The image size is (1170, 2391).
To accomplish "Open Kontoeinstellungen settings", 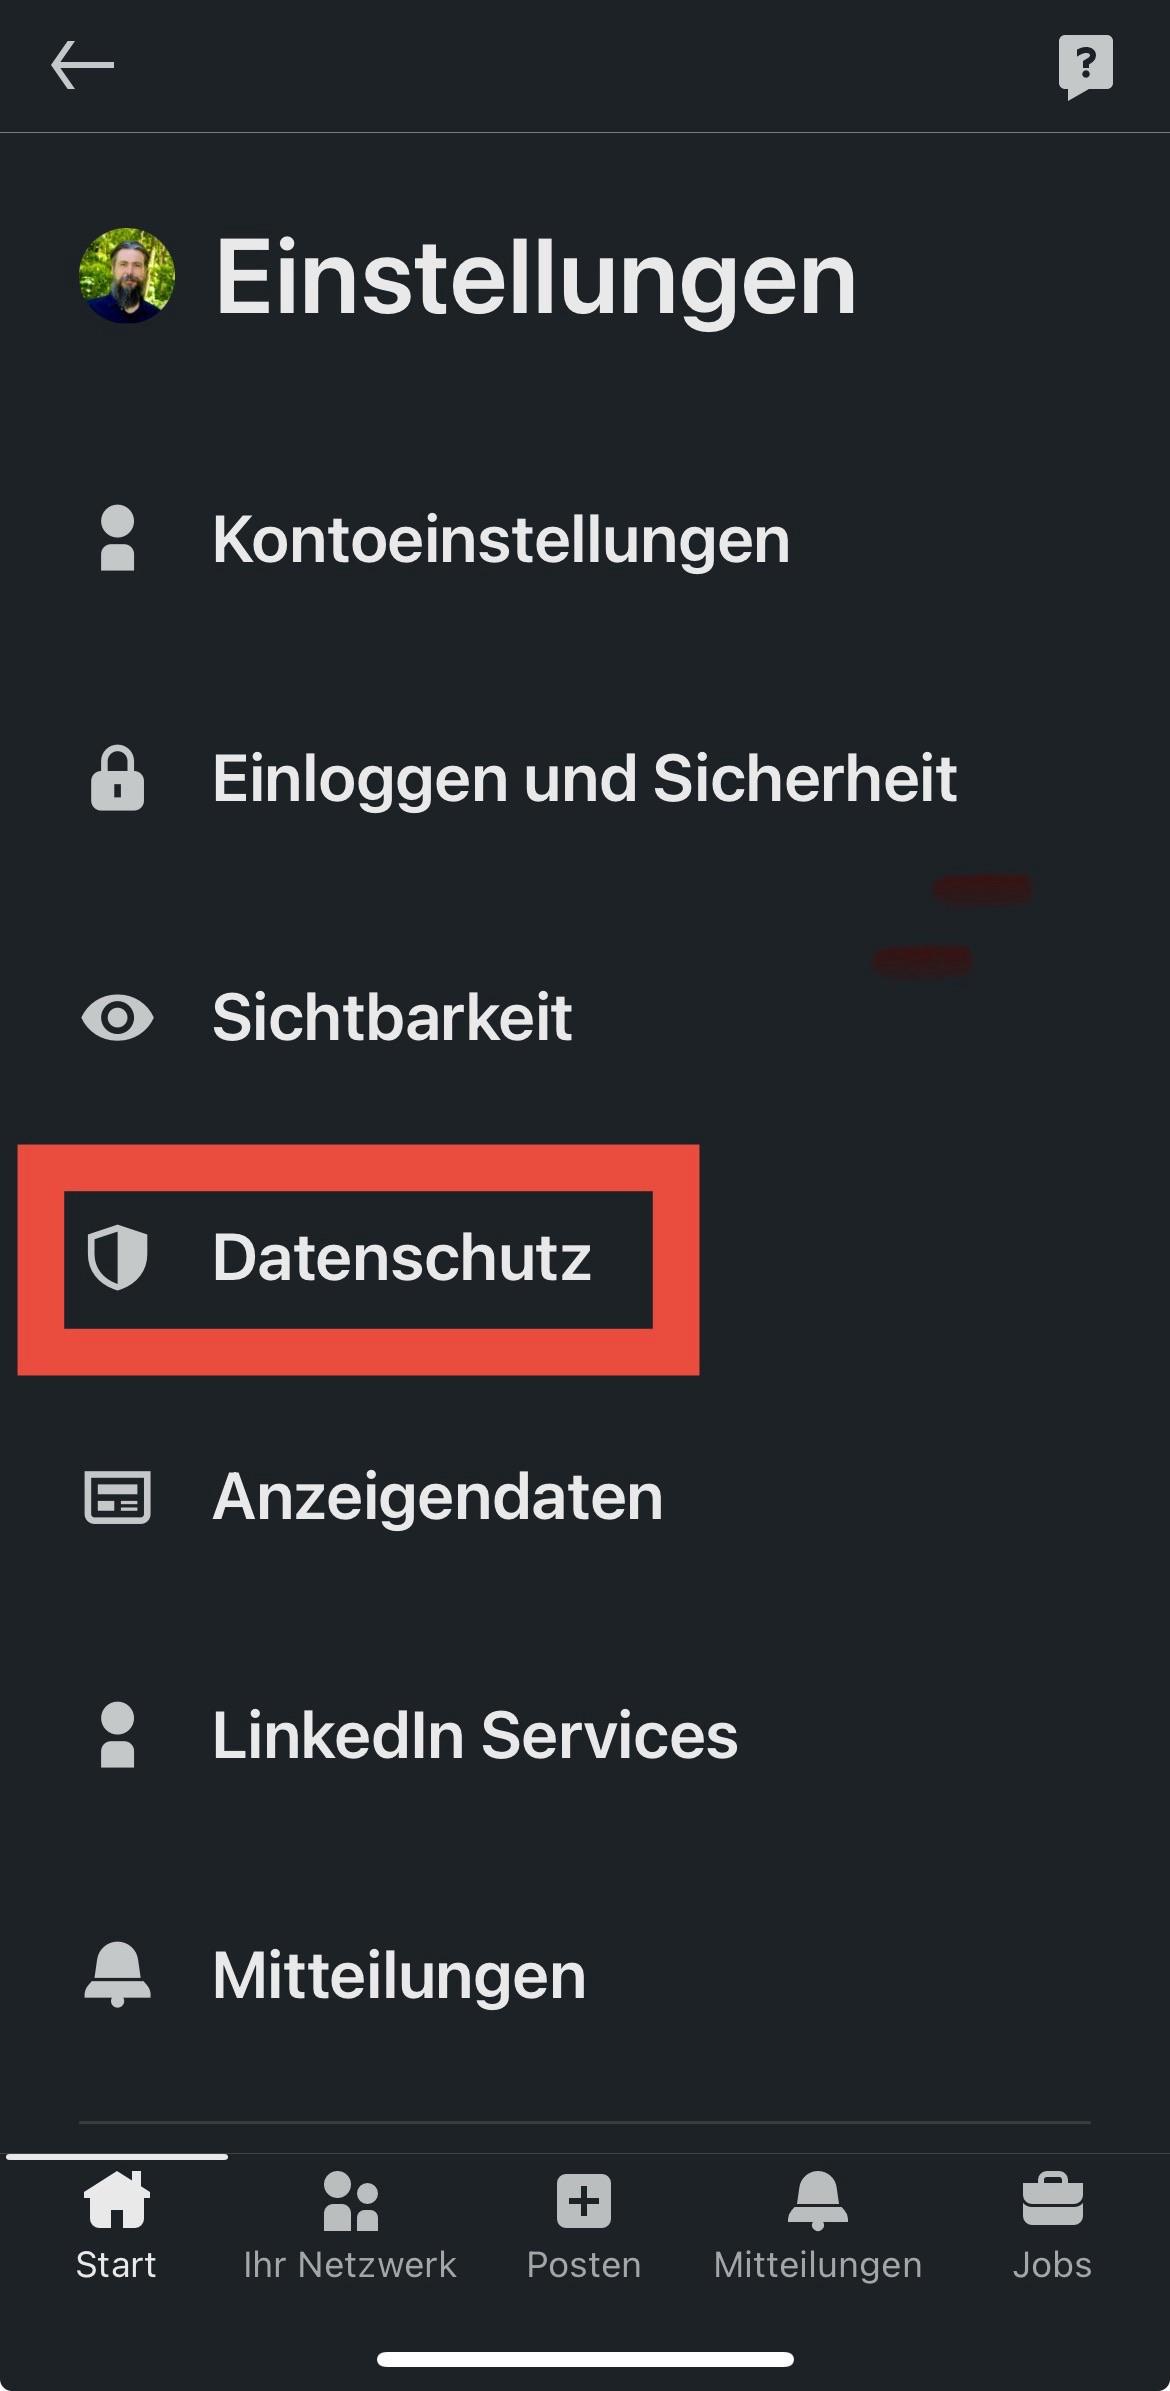I will (x=500, y=539).
